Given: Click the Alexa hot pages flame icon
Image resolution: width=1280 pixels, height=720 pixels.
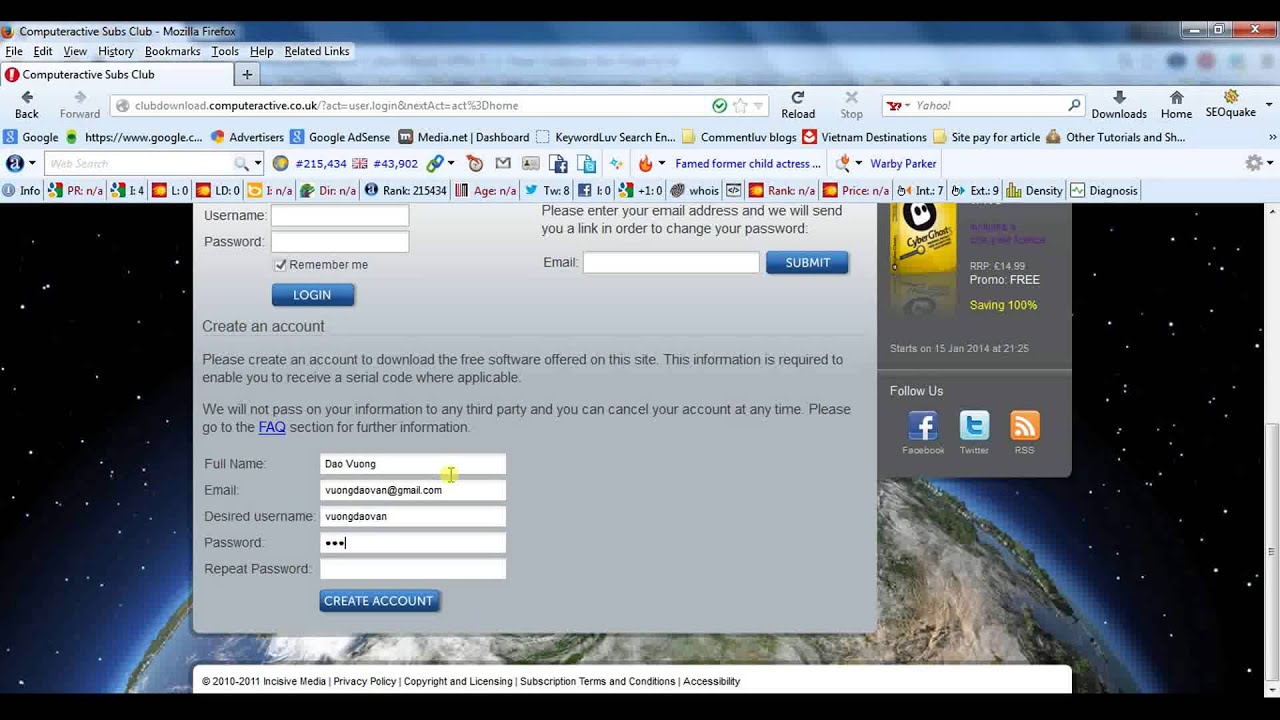Looking at the screenshot, I should (645, 163).
